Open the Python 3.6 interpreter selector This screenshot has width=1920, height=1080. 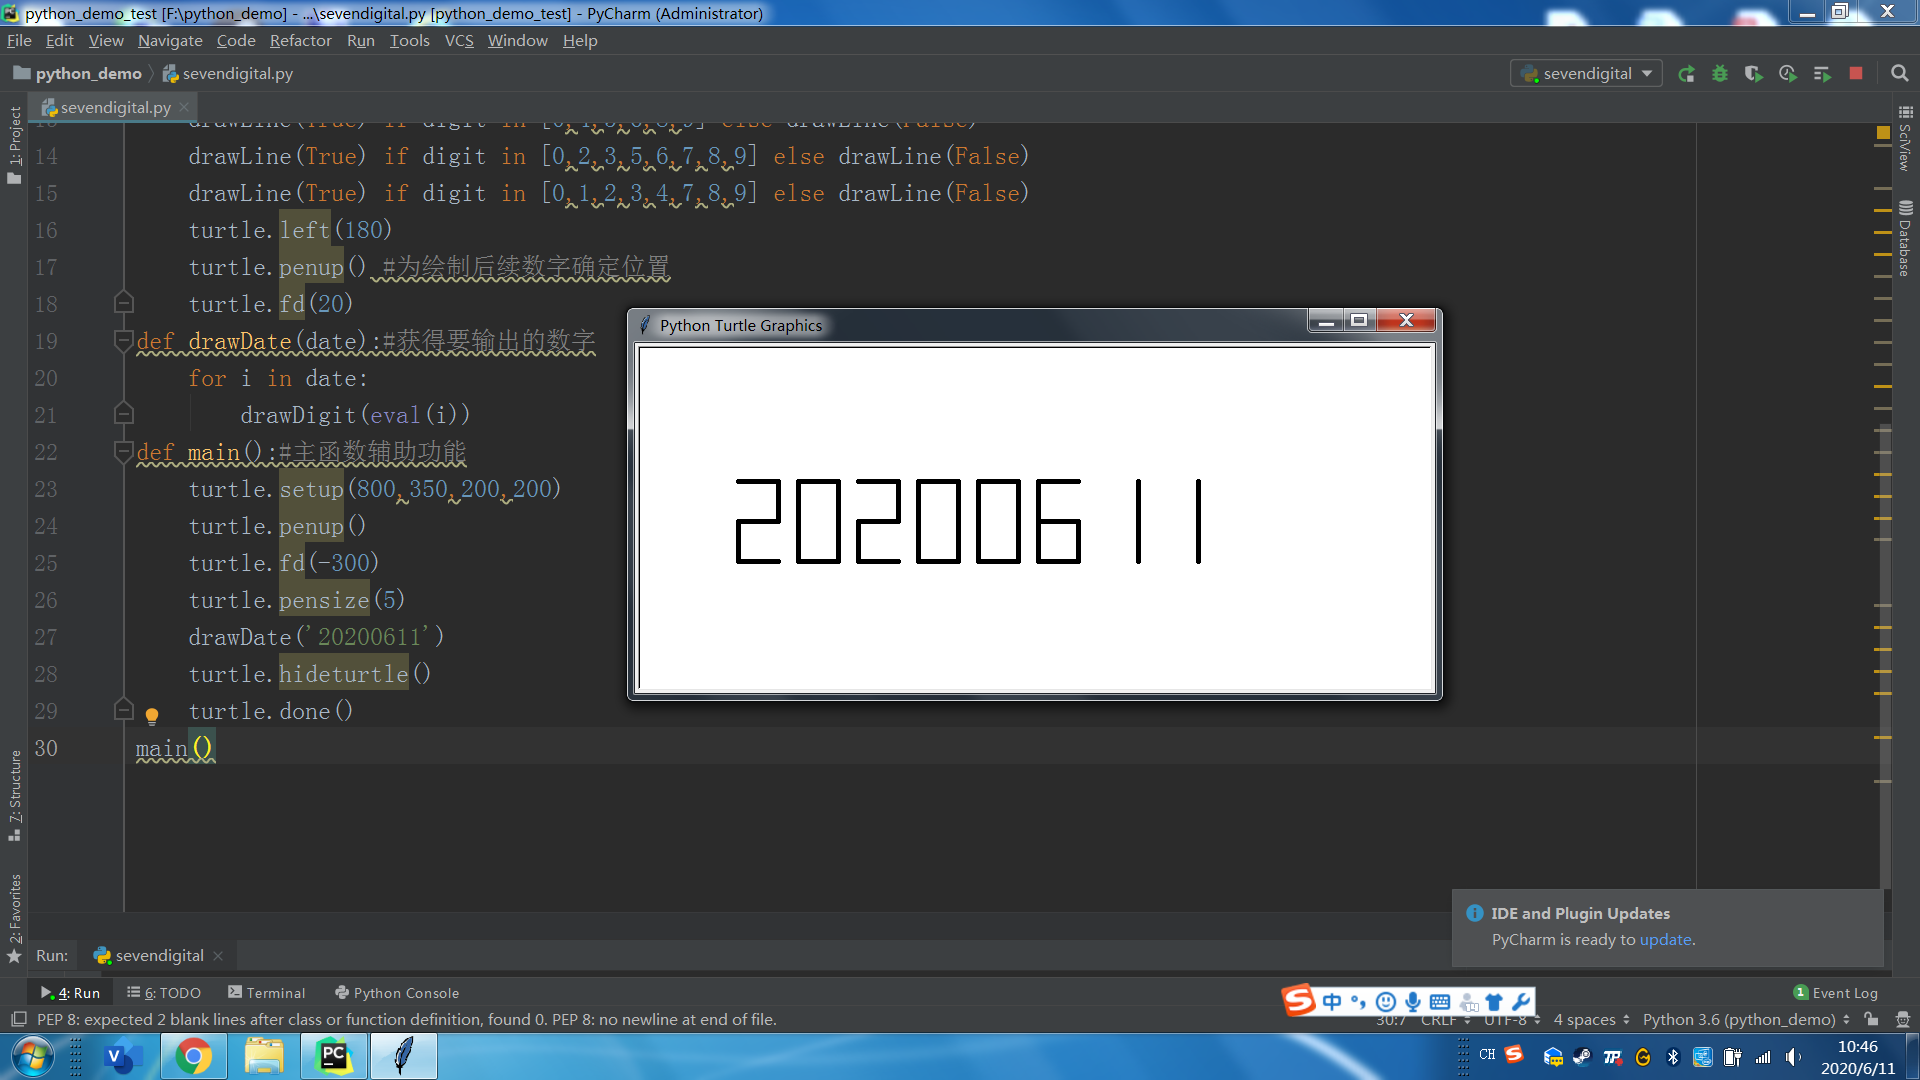(1745, 1019)
